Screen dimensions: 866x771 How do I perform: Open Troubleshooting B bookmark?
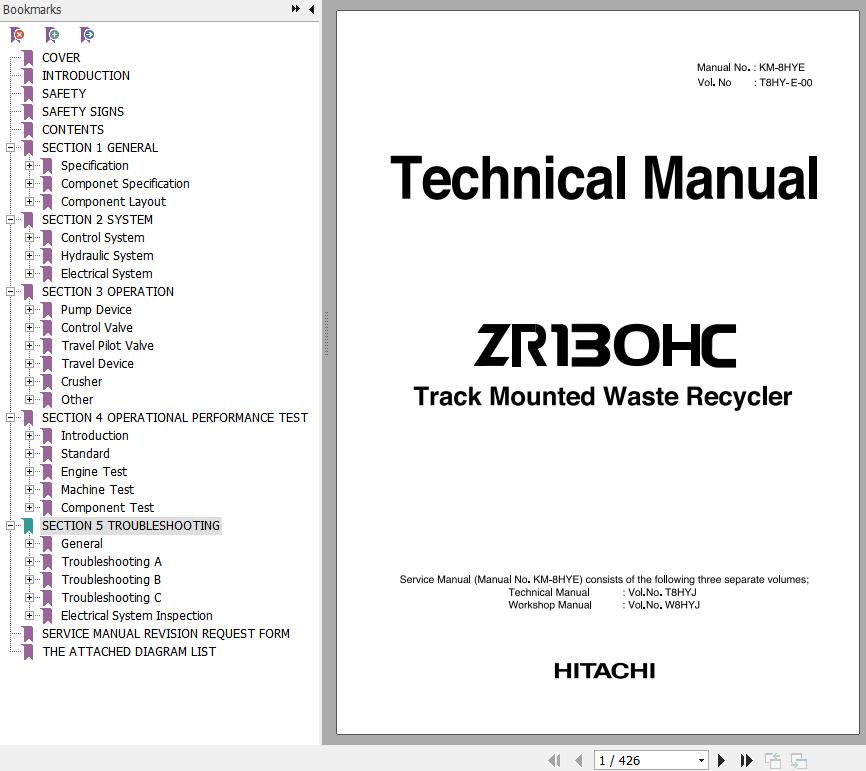click(111, 579)
